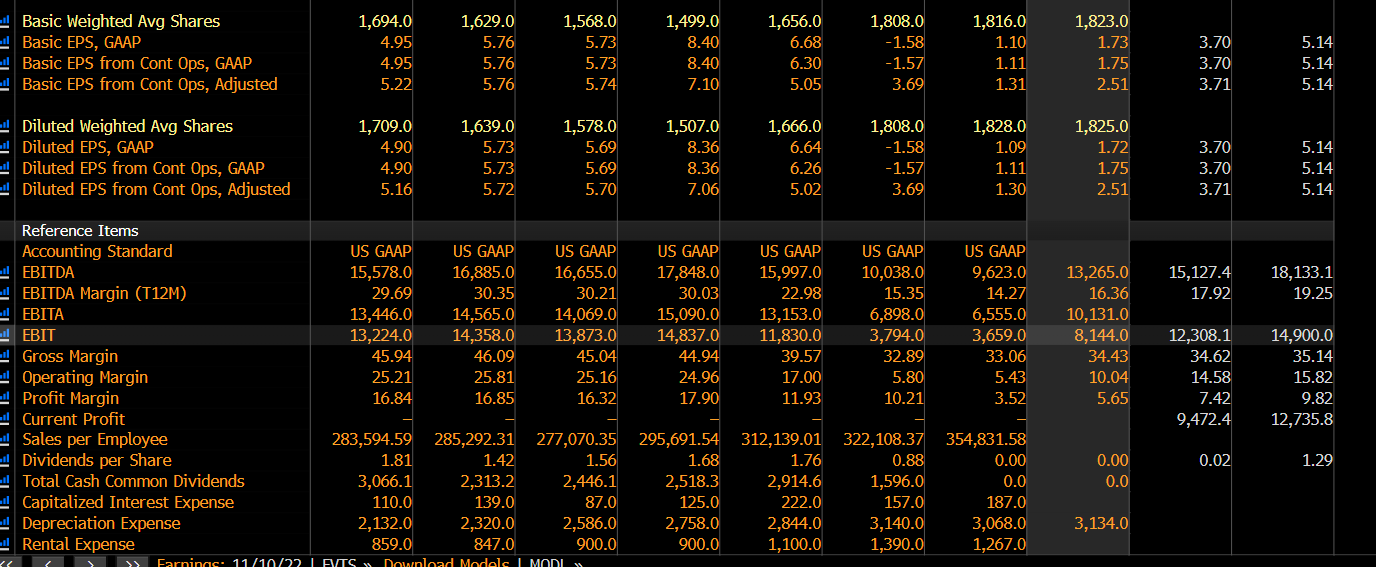Click chart icon beside Dividends per Share

(x=5, y=460)
